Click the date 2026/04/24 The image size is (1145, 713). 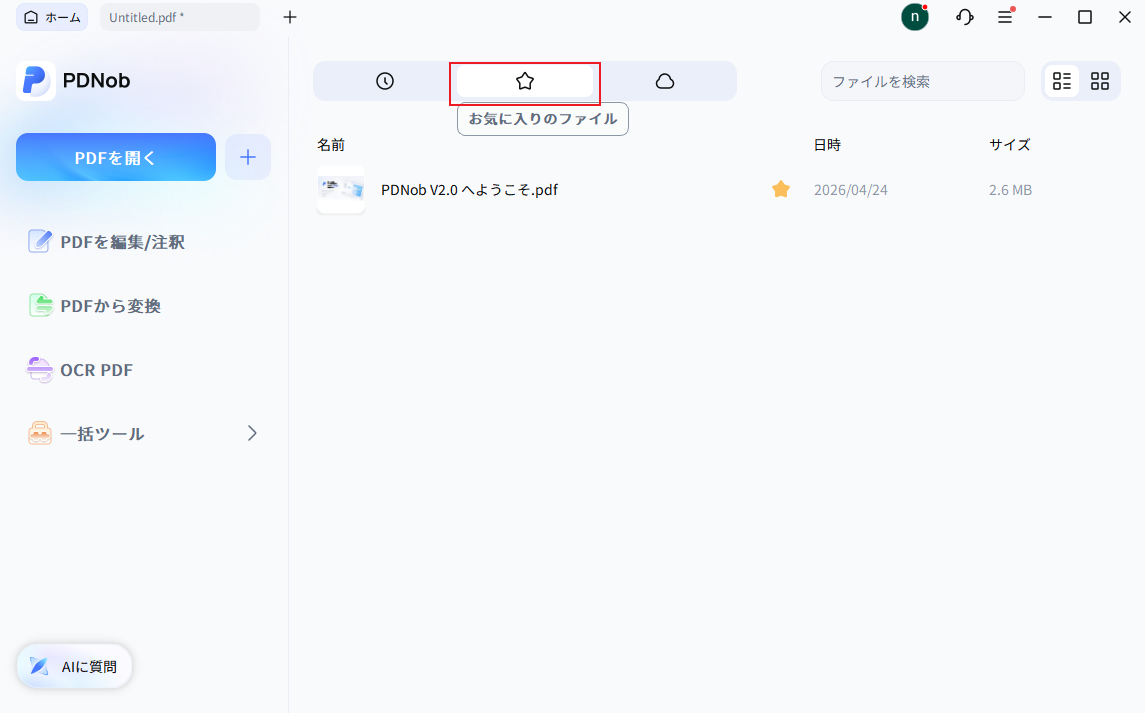851,190
